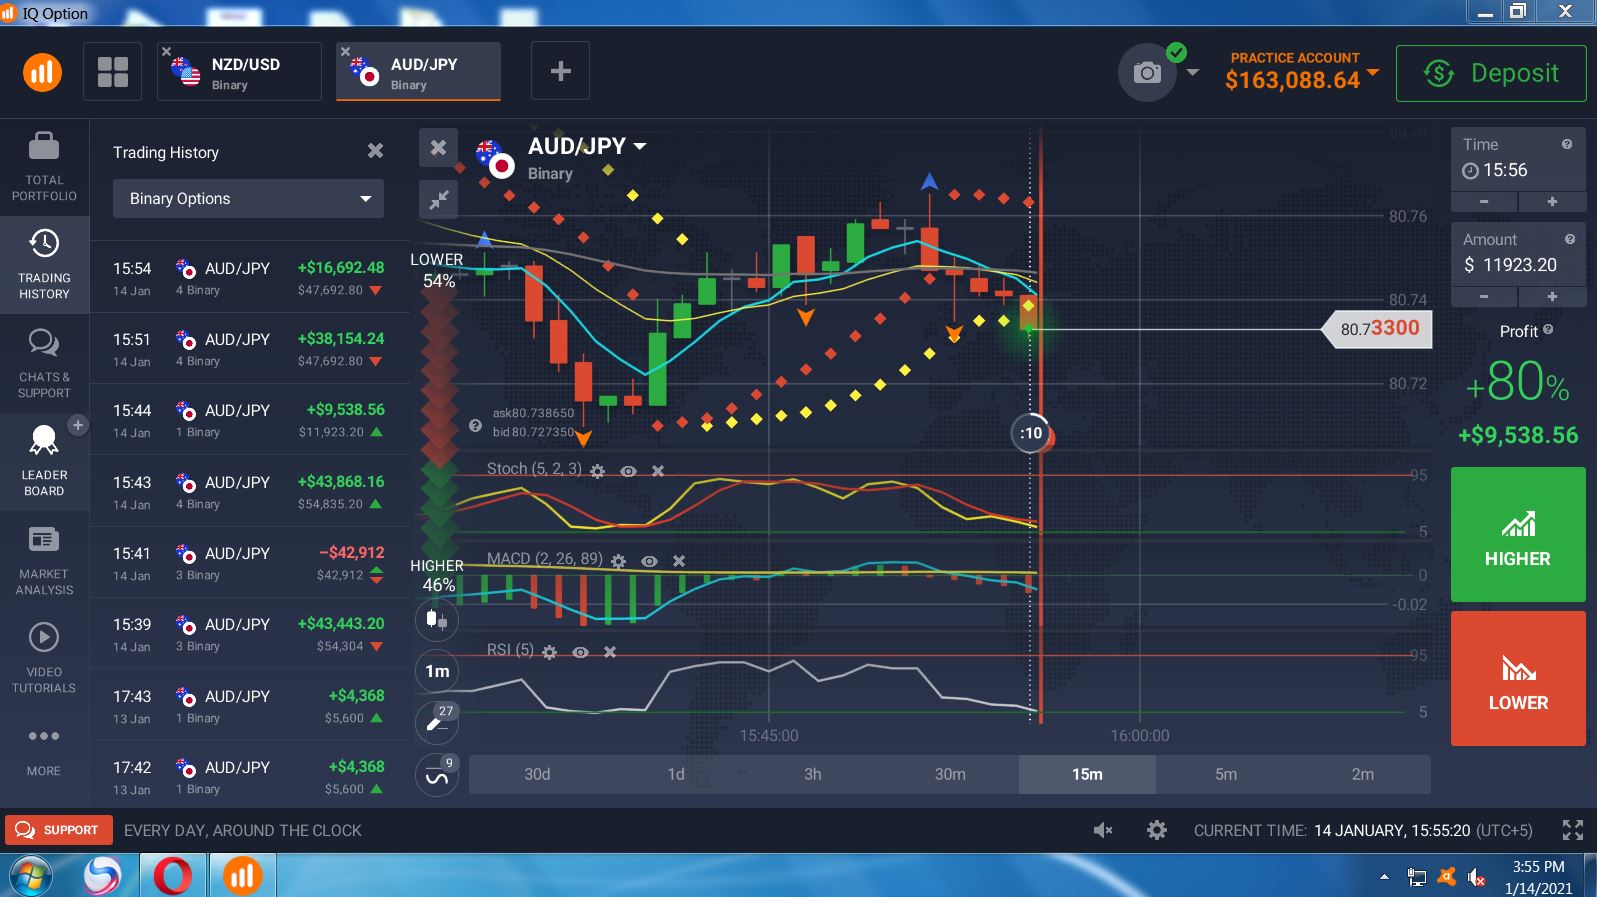Open 1m candle interval selector

pyautogui.click(x=437, y=671)
